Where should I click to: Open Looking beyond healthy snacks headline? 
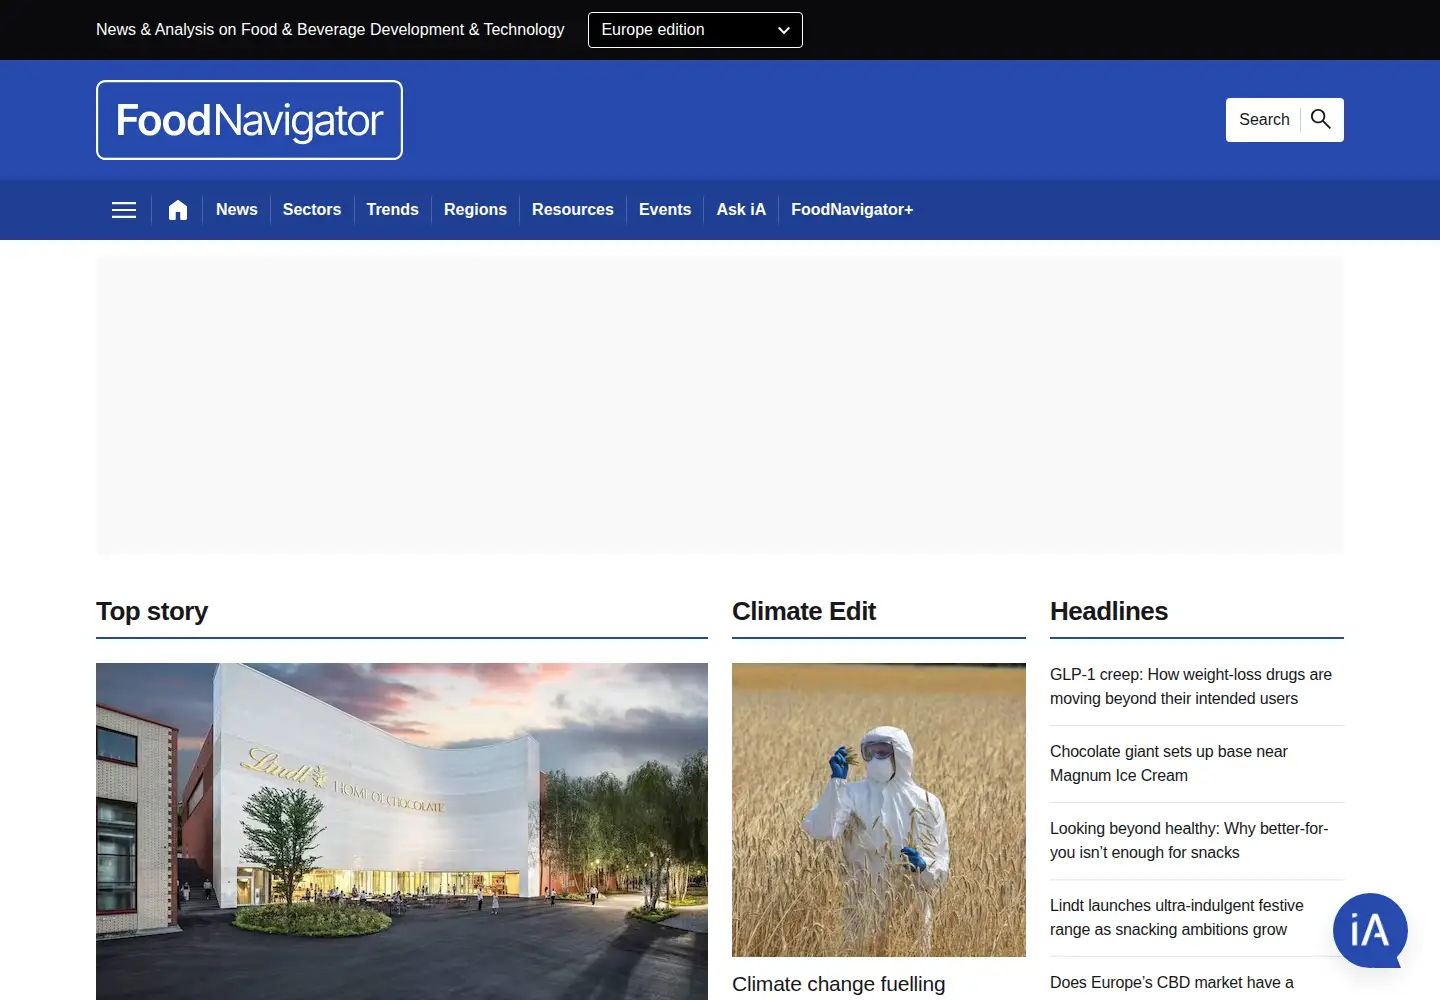pyautogui.click(x=1189, y=841)
